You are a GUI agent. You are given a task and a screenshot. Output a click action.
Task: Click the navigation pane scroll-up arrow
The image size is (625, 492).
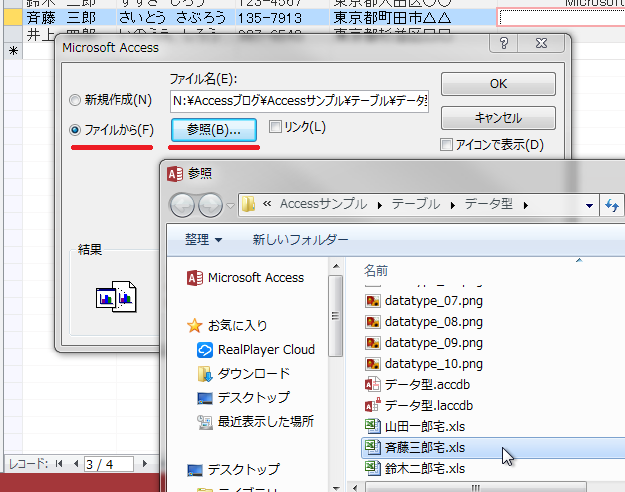(x=336, y=266)
